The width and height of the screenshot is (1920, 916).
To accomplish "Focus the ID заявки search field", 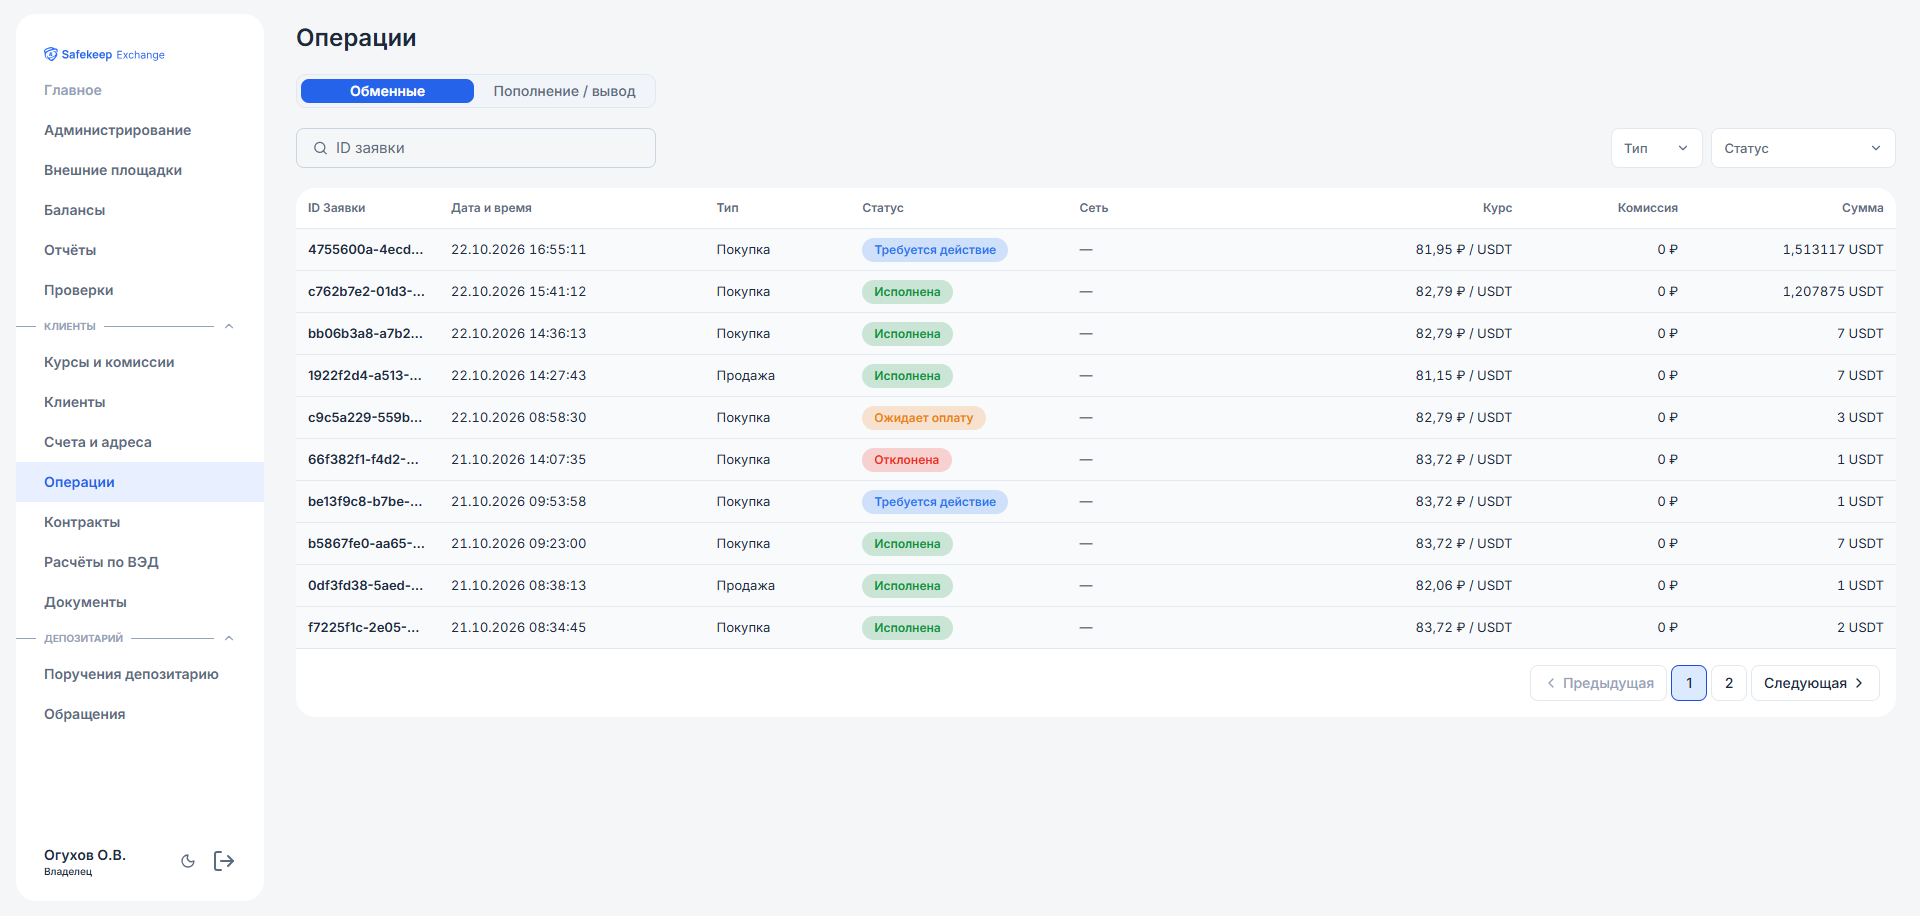I will (476, 148).
